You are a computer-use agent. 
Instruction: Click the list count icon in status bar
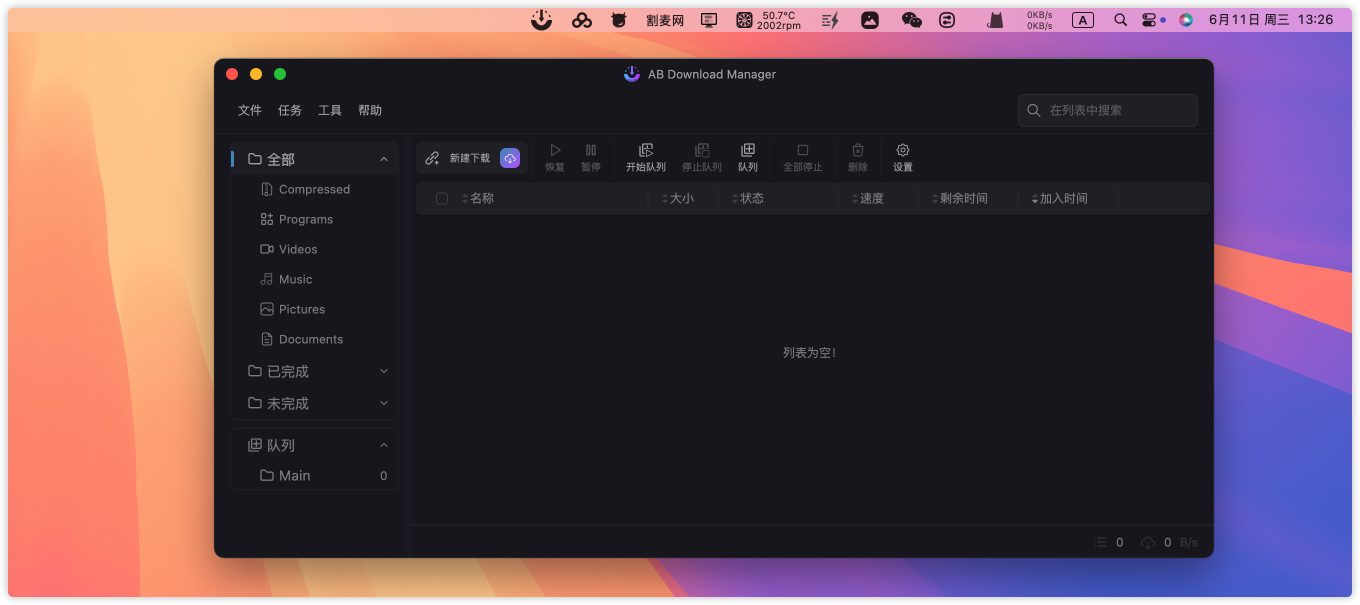click(1100, 542)
